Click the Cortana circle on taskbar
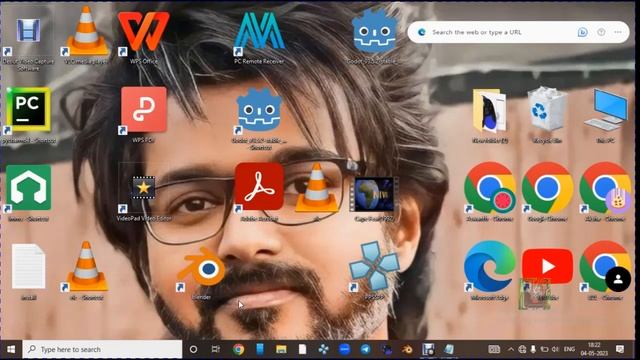The height and width of the screenshot is (360, 640). [x=193, y=349]
